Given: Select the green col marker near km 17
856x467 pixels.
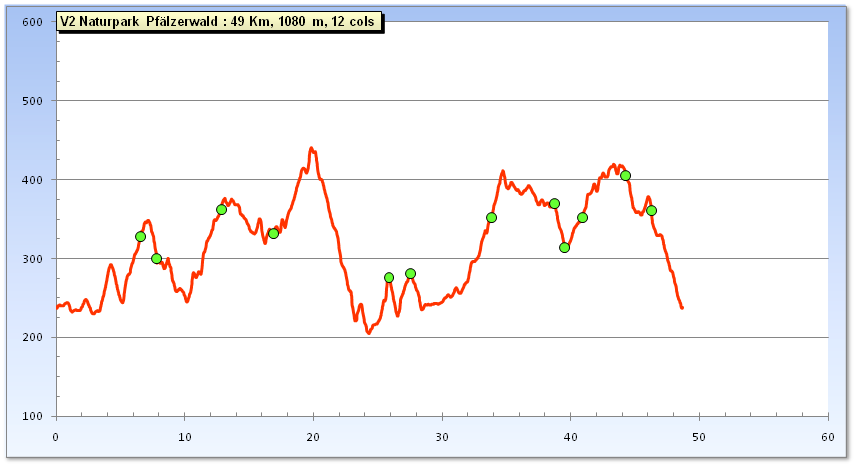Looking at the screenshot, I should point(274,234).
